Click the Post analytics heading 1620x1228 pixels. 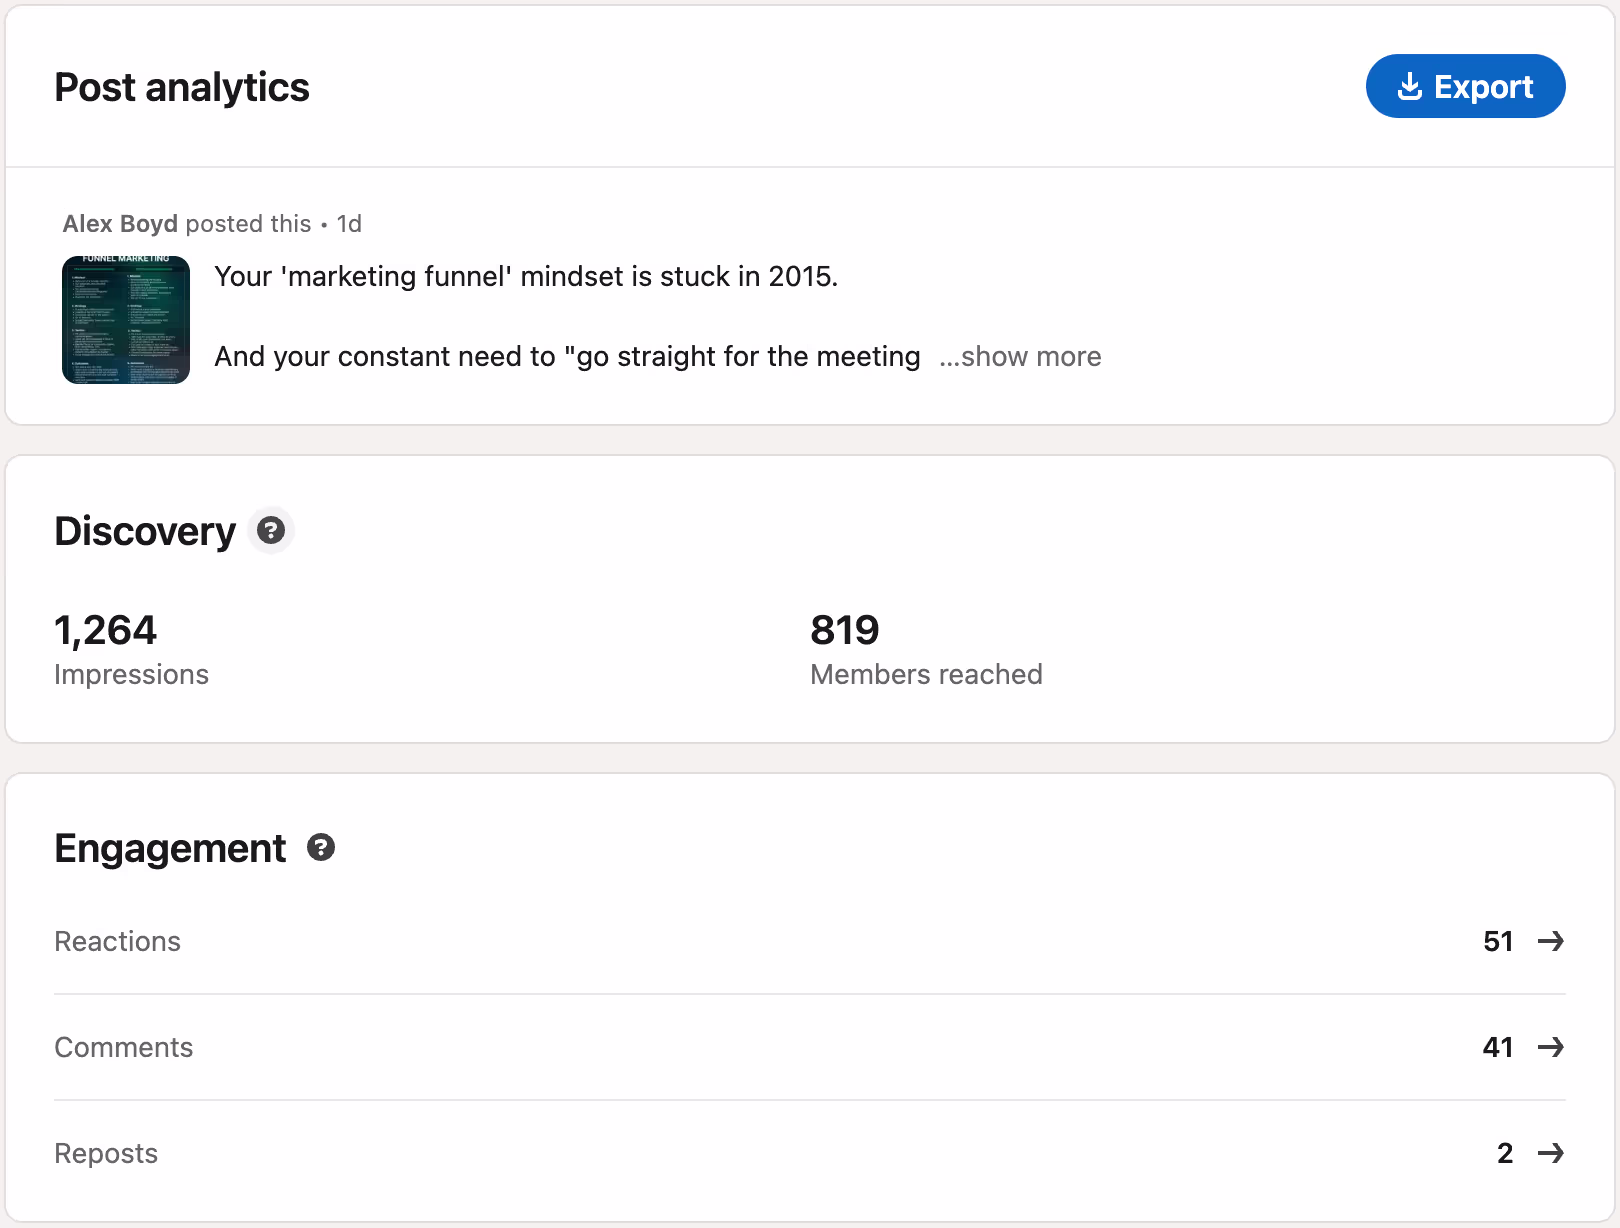(181, 87)
